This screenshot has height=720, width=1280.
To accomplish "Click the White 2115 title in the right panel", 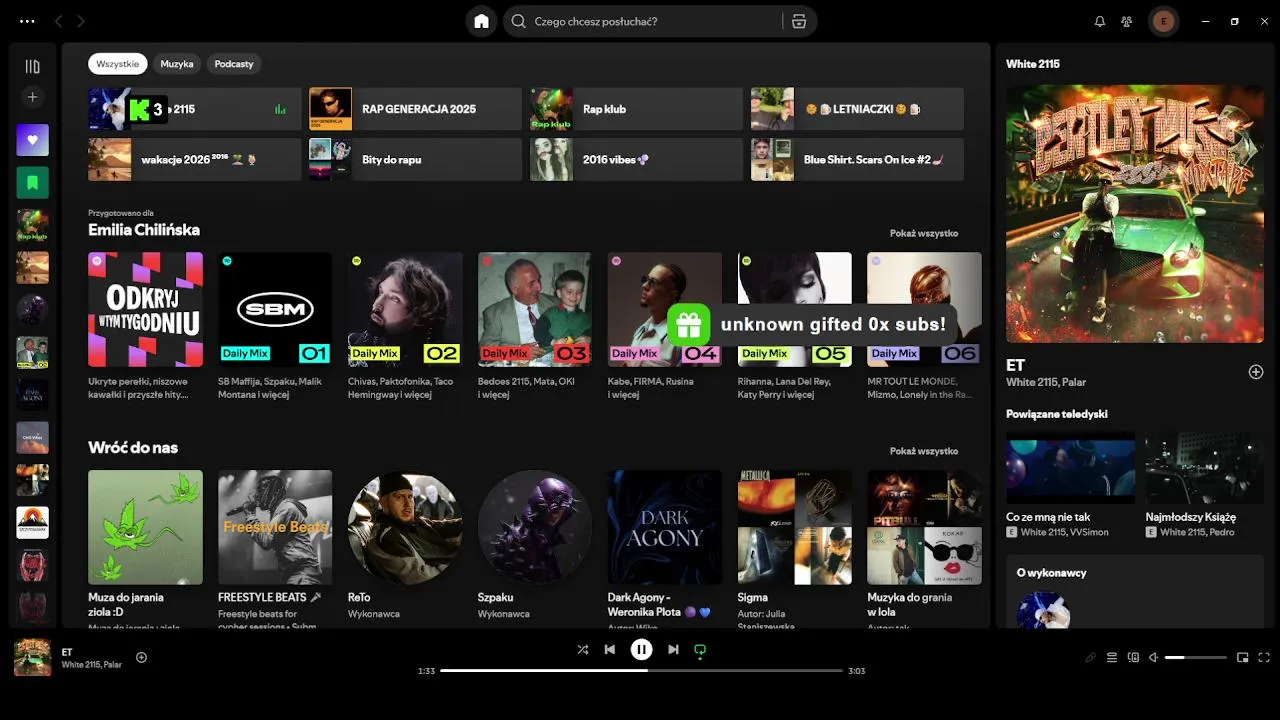I will (1033, 64).
